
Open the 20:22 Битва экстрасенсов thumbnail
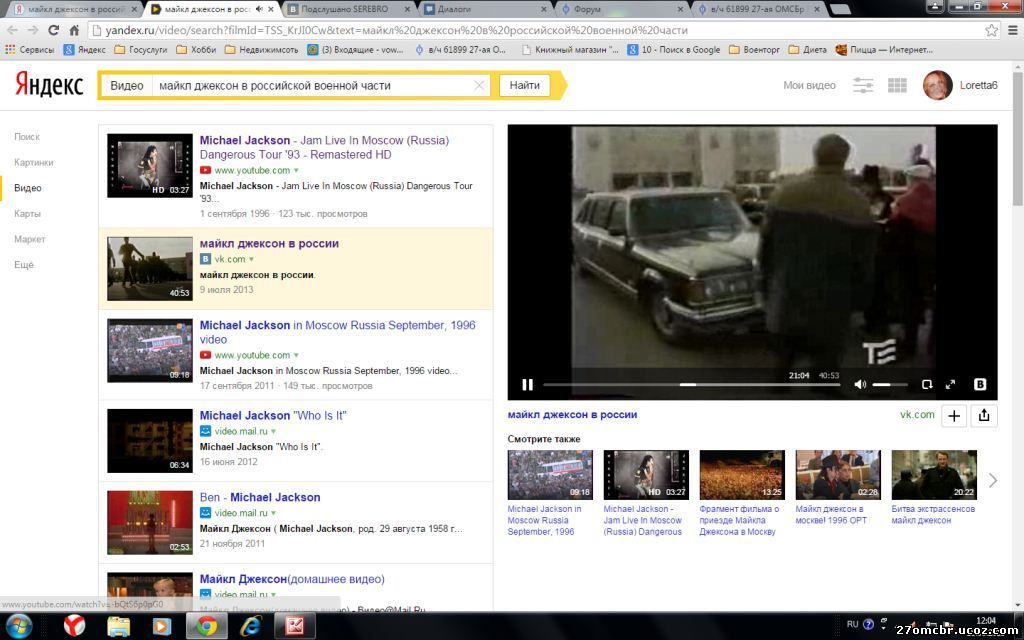click(x=934, y=475)
